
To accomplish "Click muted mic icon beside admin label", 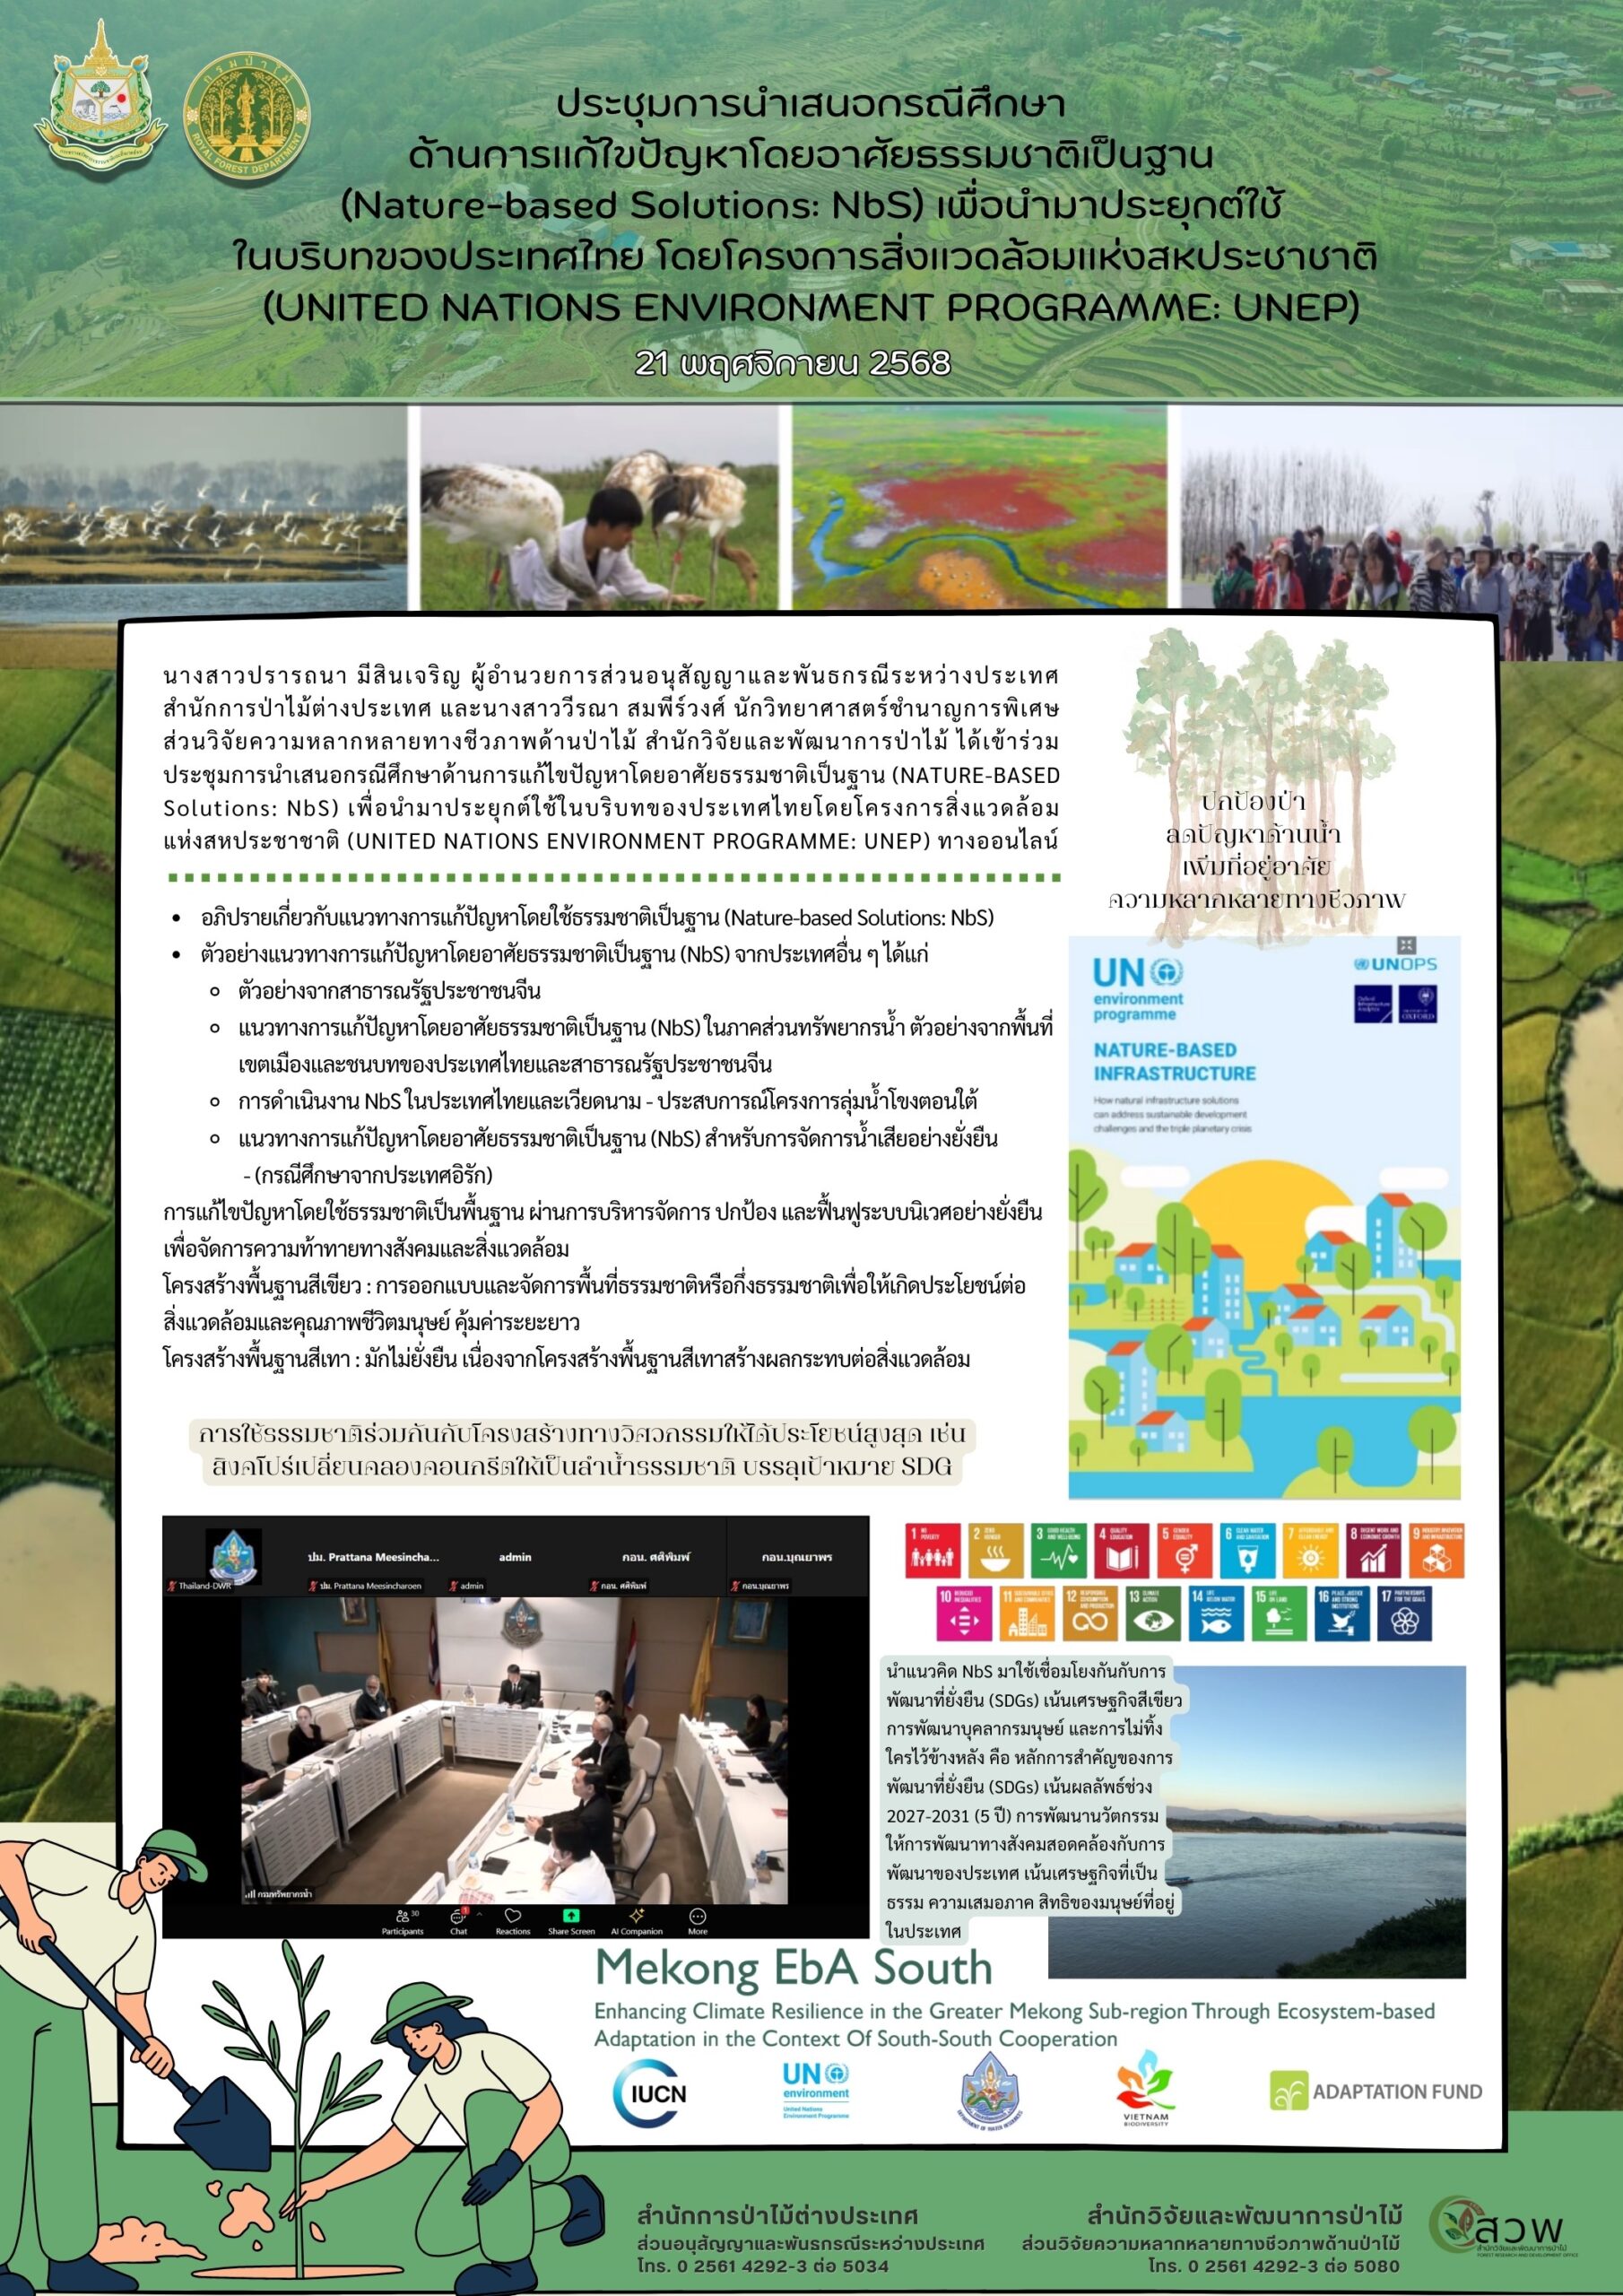I will [453, 1587].
